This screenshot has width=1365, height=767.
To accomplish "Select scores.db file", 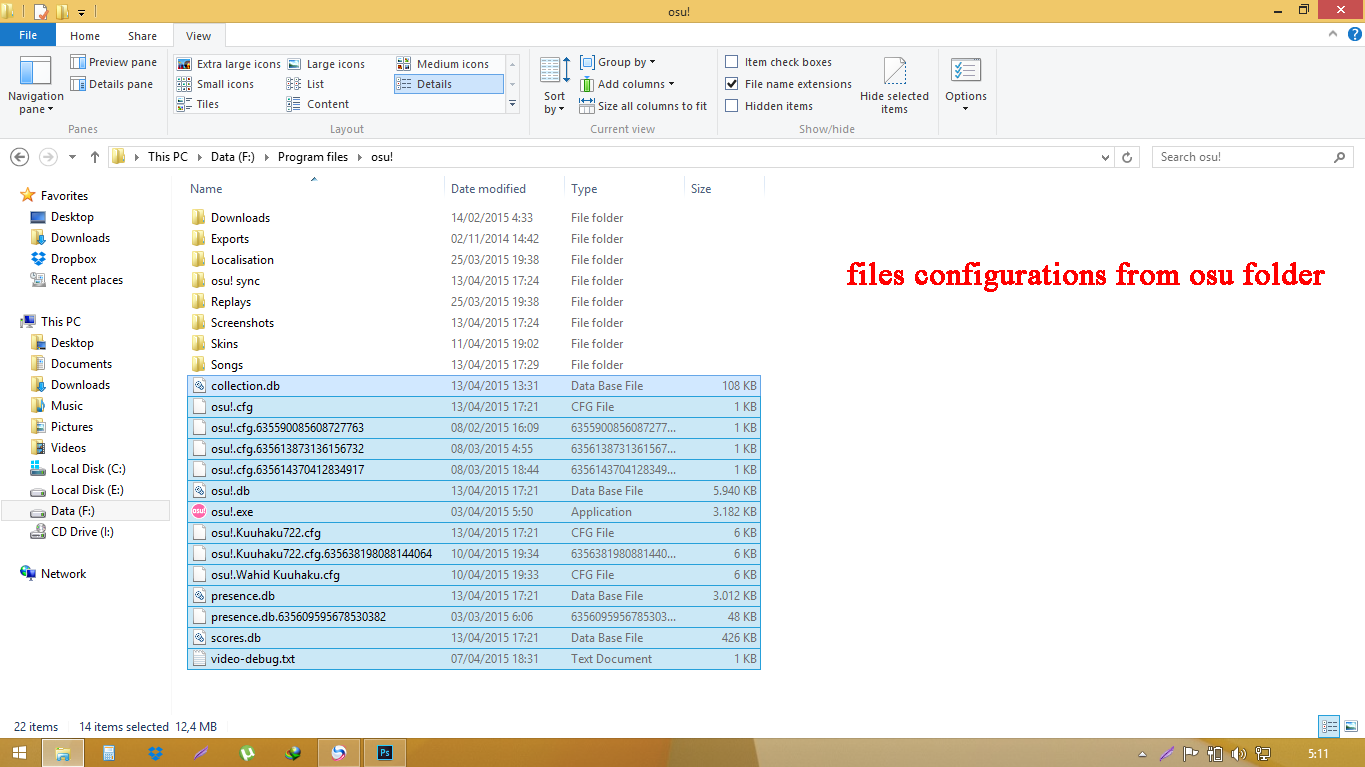I will click(x=474, y=638).
